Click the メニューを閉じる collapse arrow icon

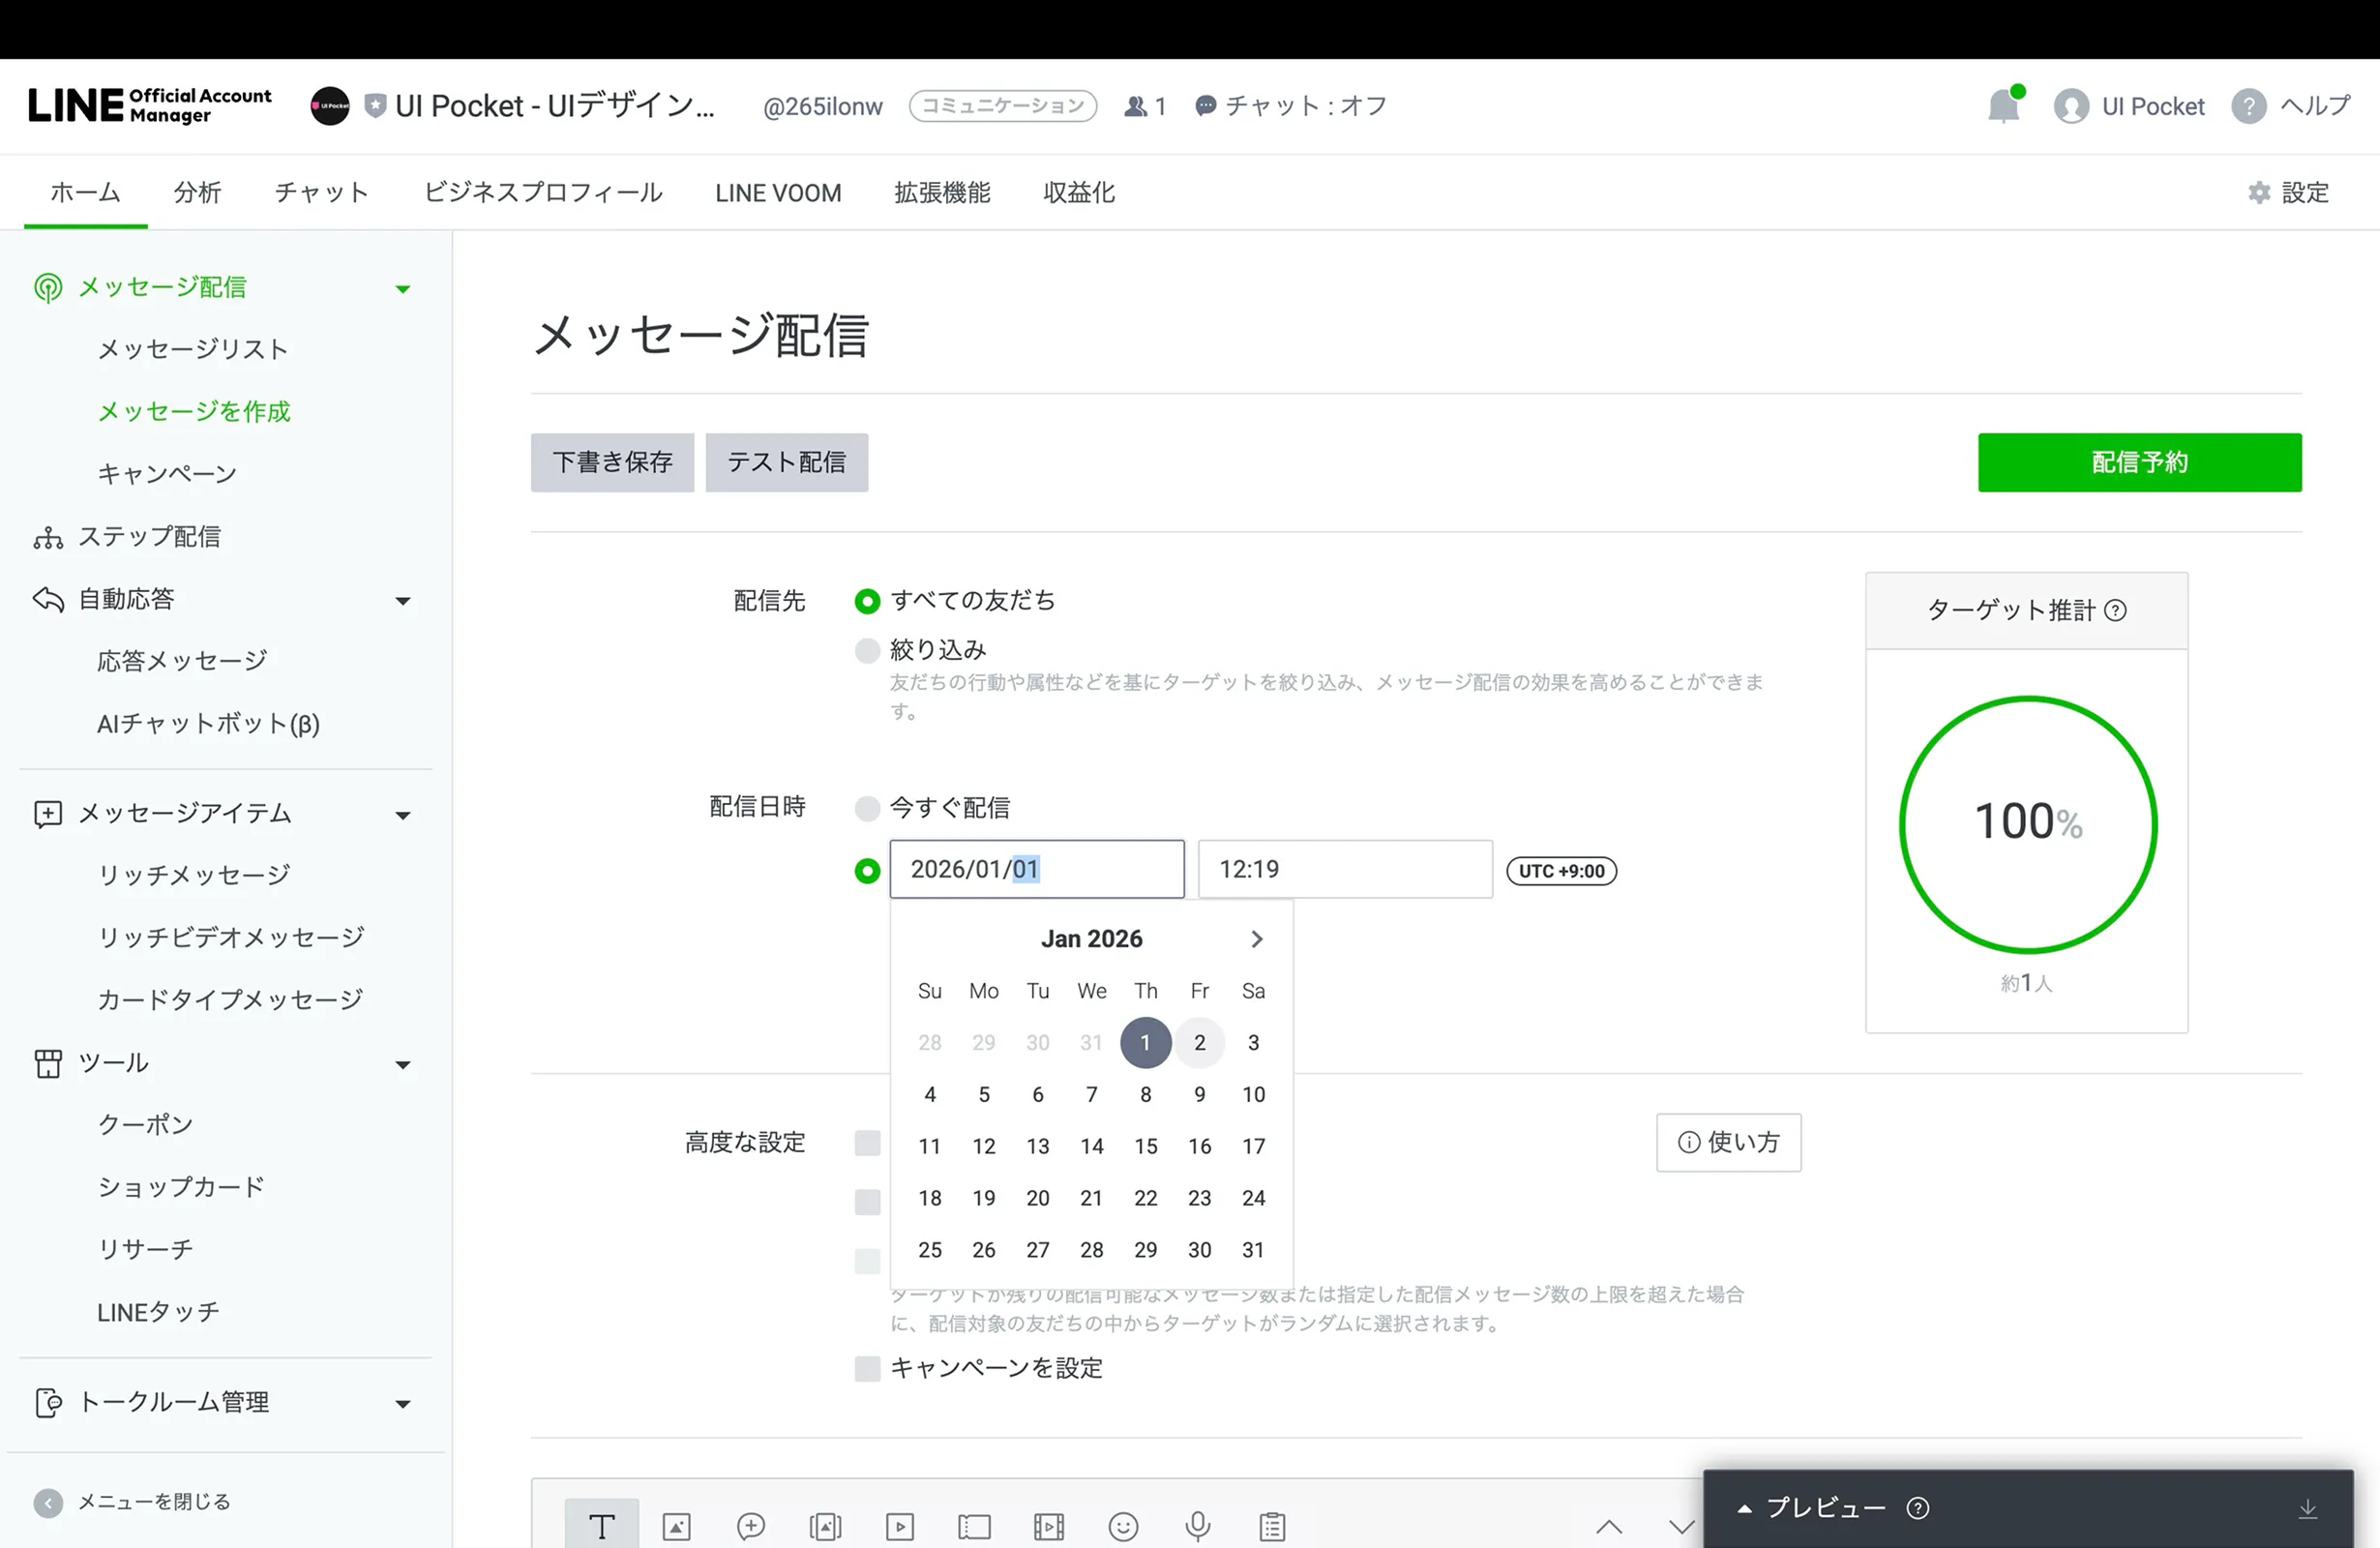pos(48,1502)
